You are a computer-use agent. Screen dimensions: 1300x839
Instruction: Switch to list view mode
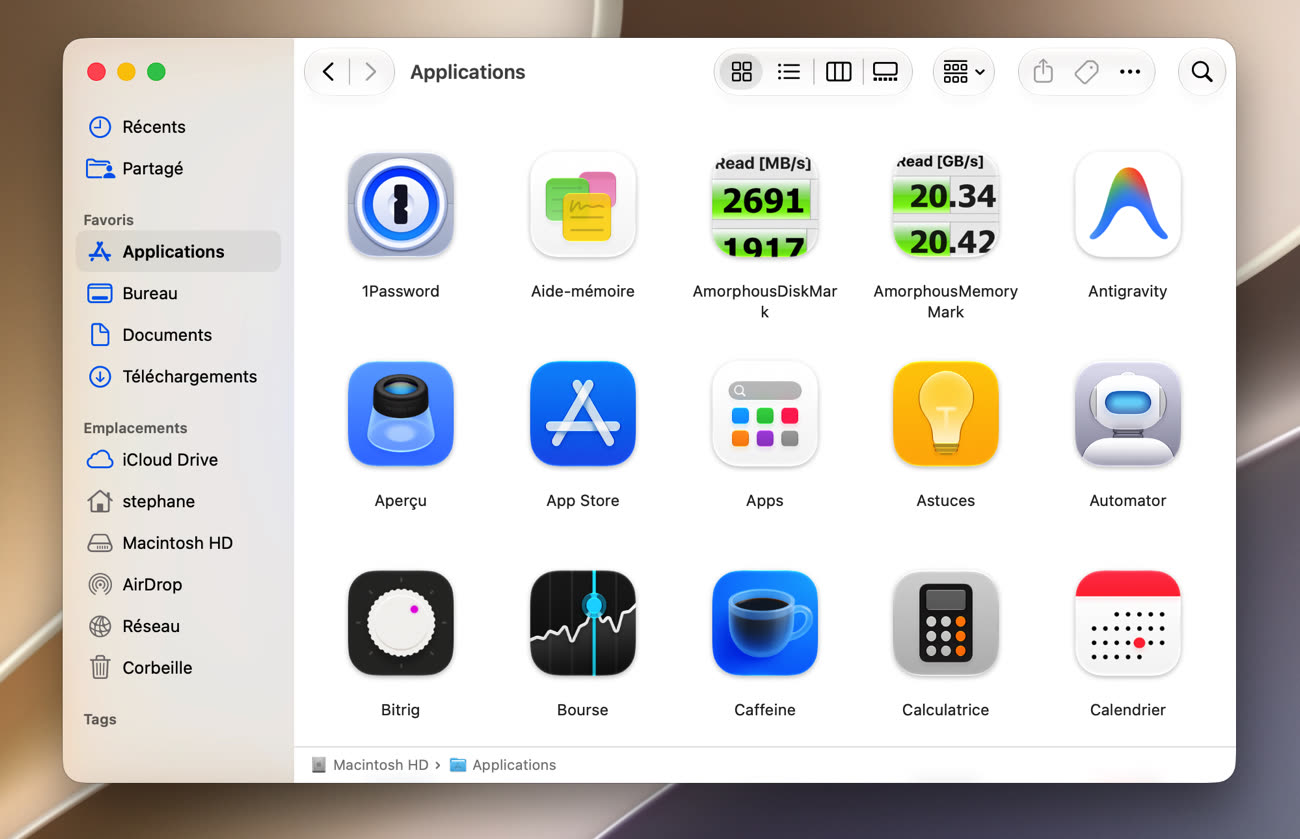(x=789, y=72)
